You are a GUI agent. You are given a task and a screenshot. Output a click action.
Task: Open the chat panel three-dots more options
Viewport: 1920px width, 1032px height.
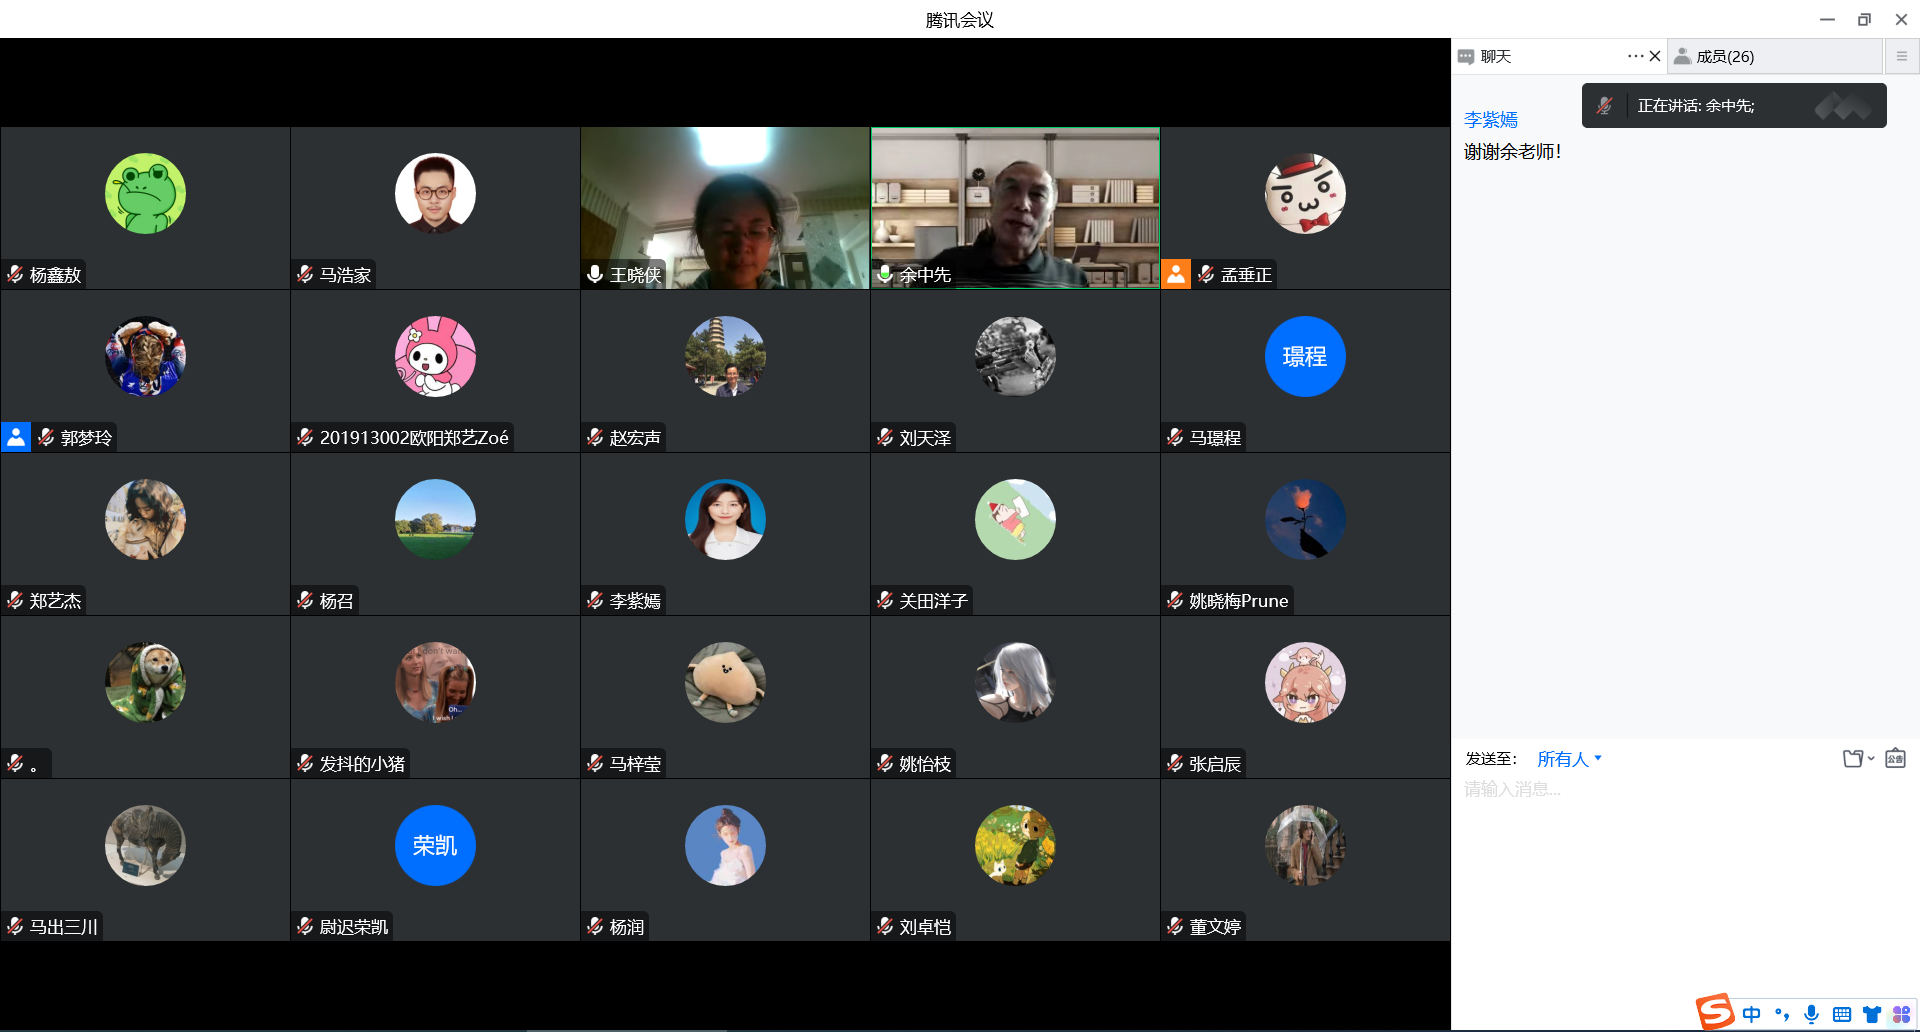1634,56
